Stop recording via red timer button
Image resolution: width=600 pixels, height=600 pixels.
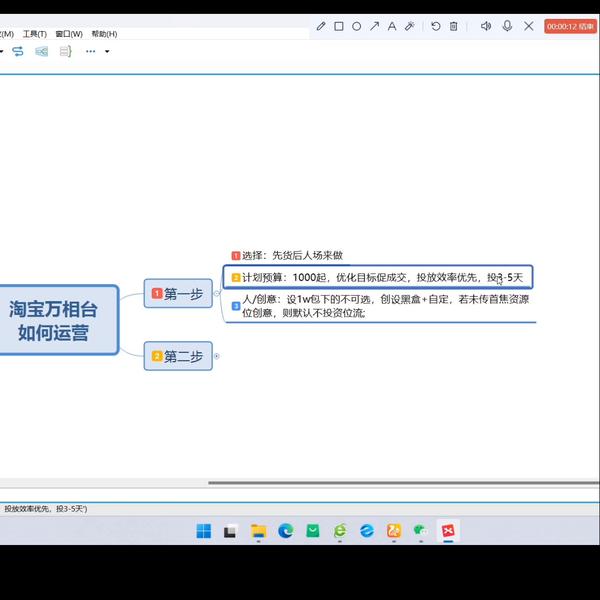coord(570,26)
